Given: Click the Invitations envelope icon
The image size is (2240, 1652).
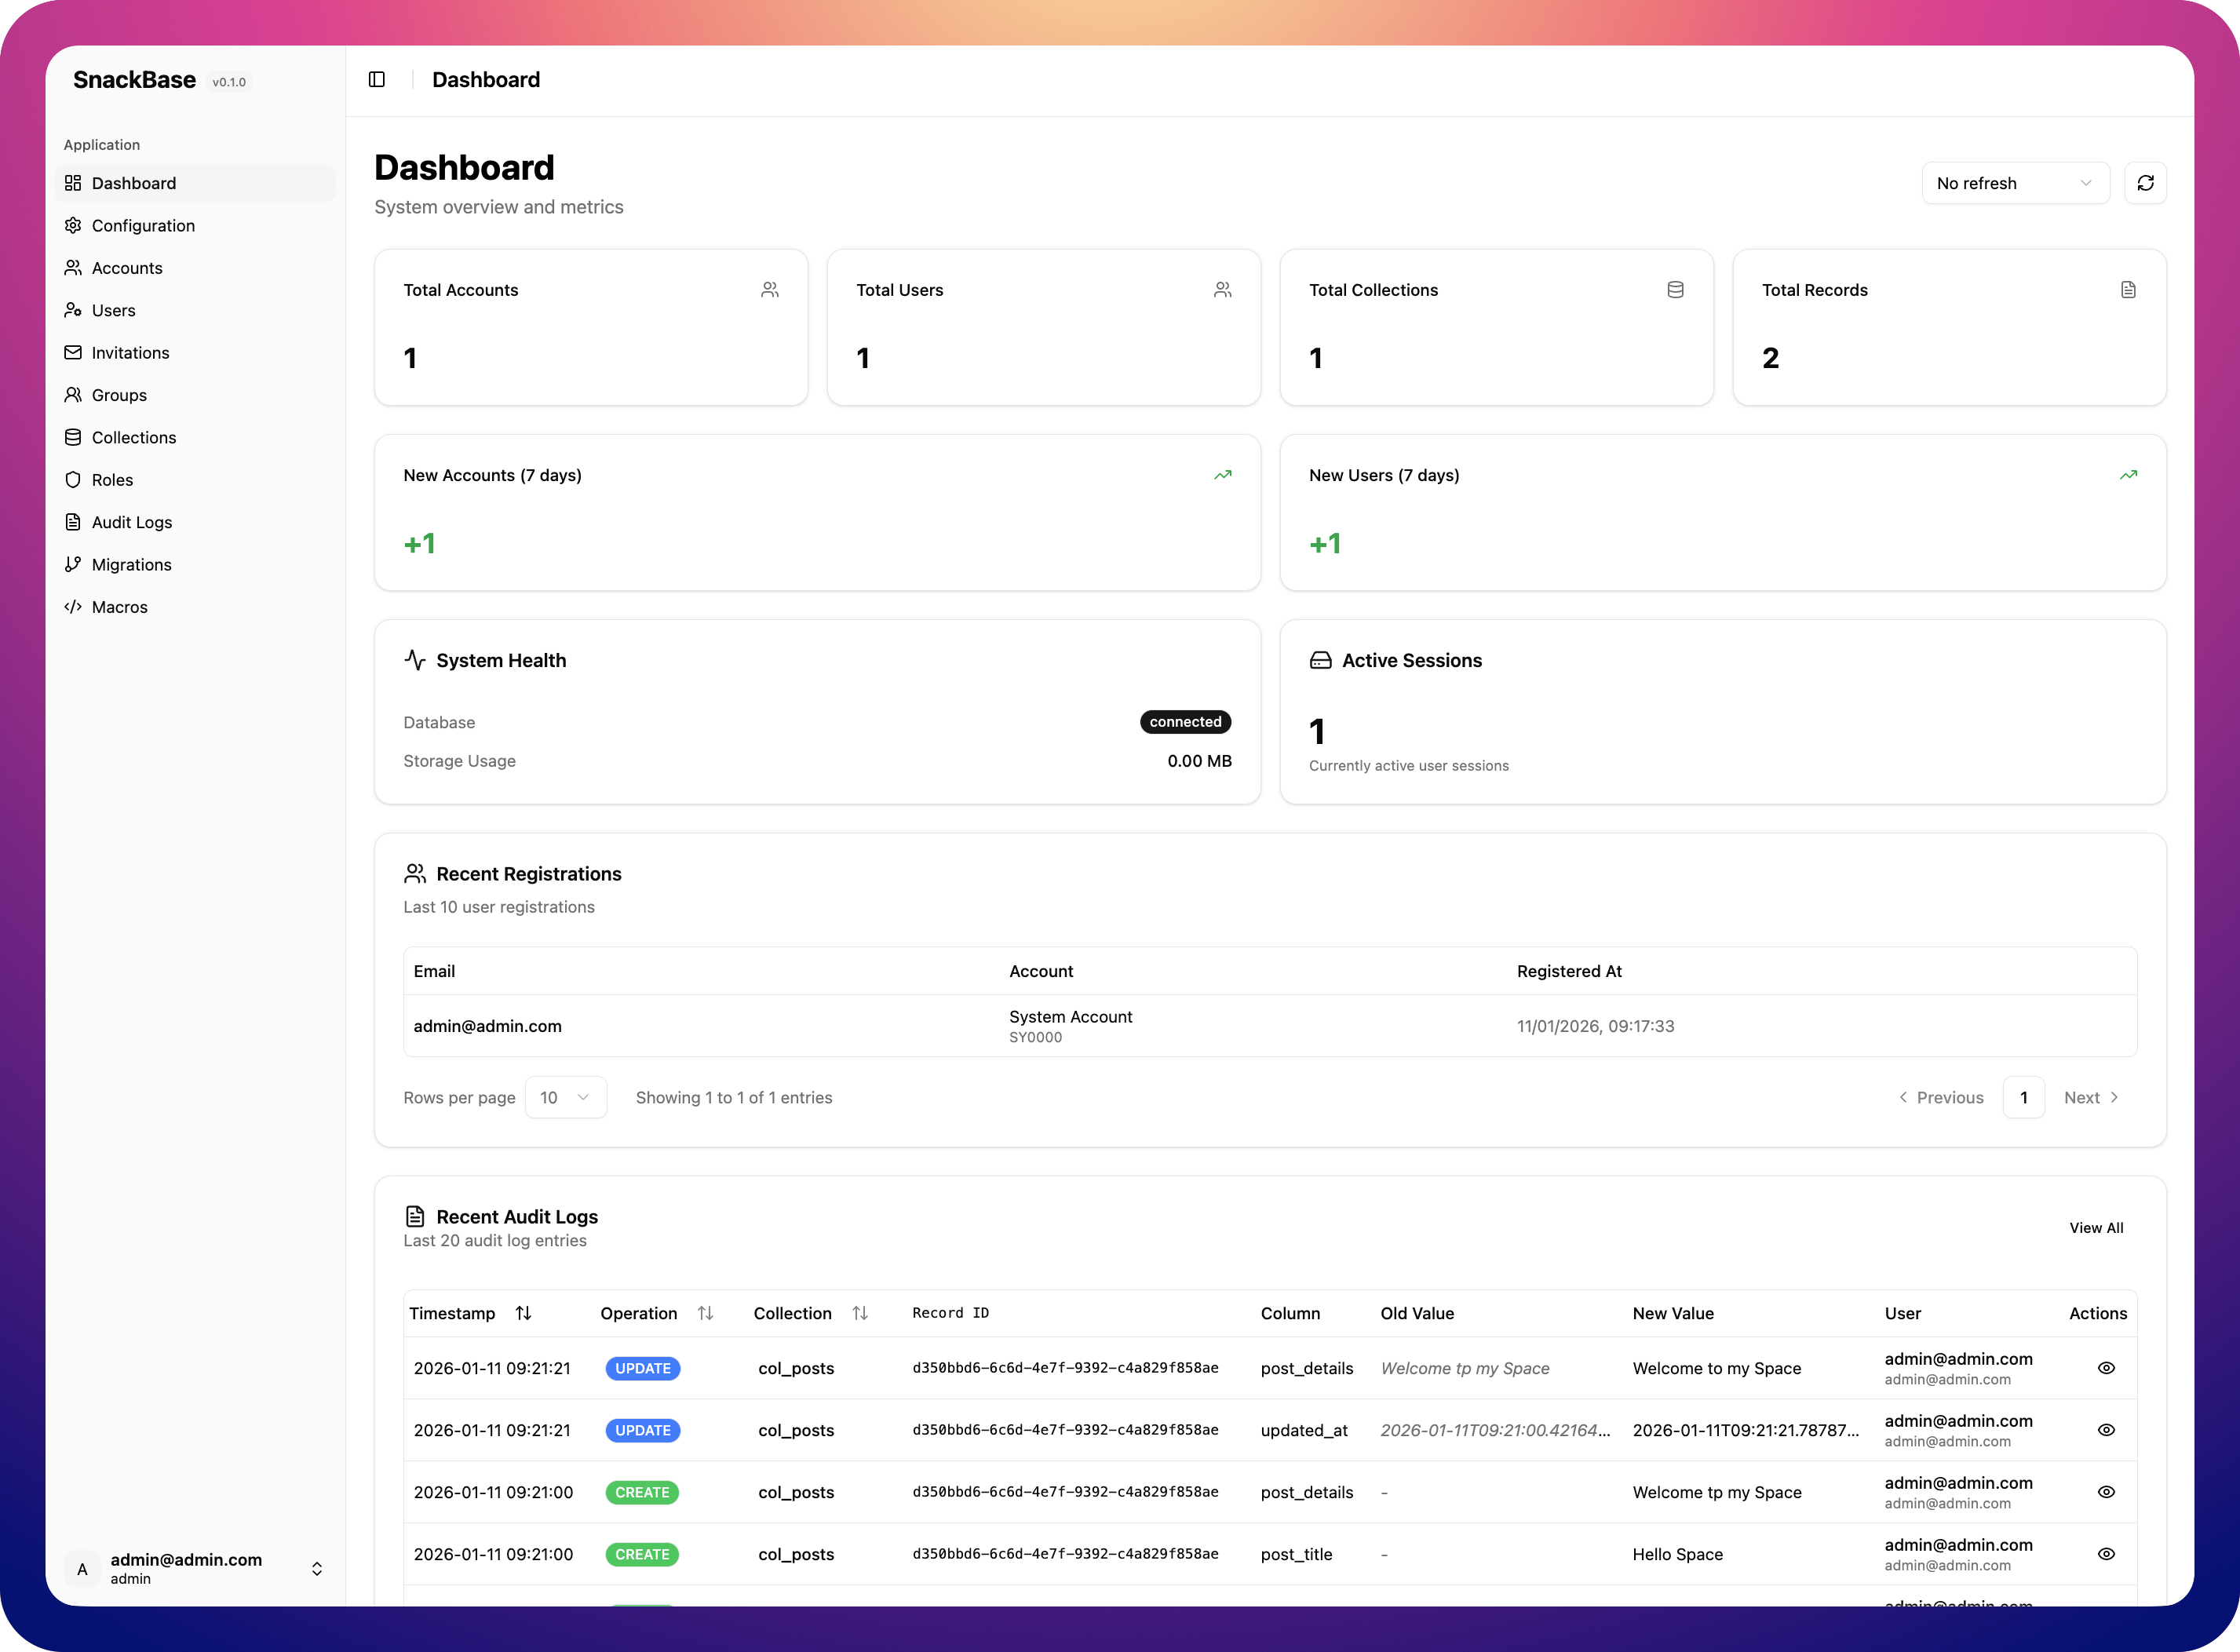Looking at the screenshot, I should (74, 352).
